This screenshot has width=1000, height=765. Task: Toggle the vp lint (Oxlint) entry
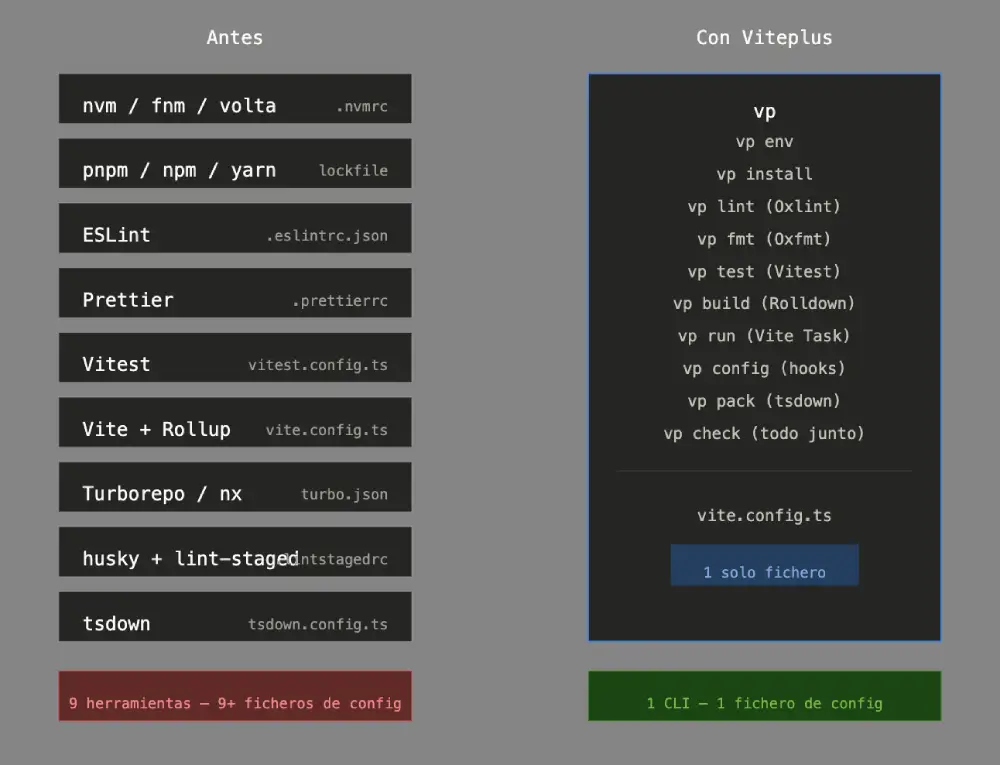point(764,206)
